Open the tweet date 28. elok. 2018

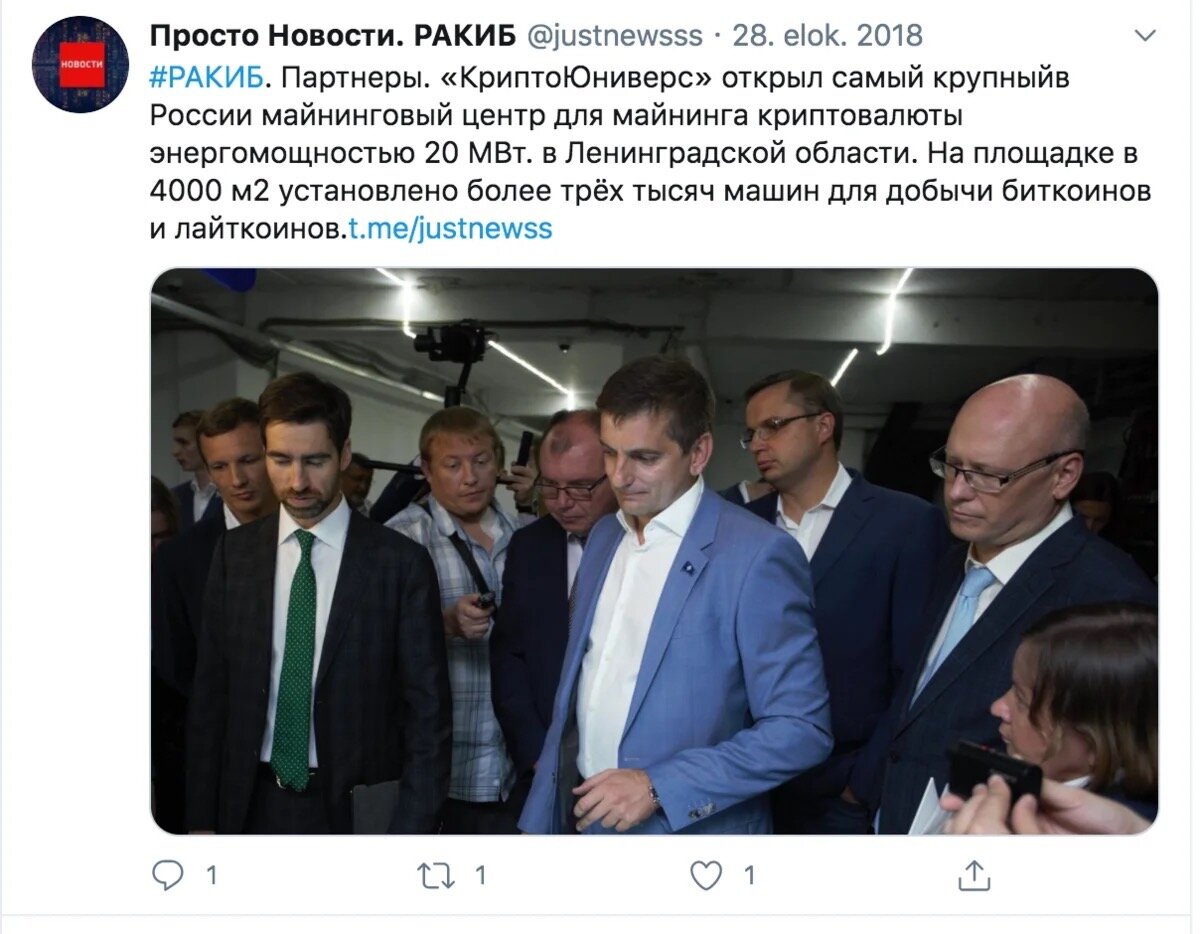[x=828, y=36]
